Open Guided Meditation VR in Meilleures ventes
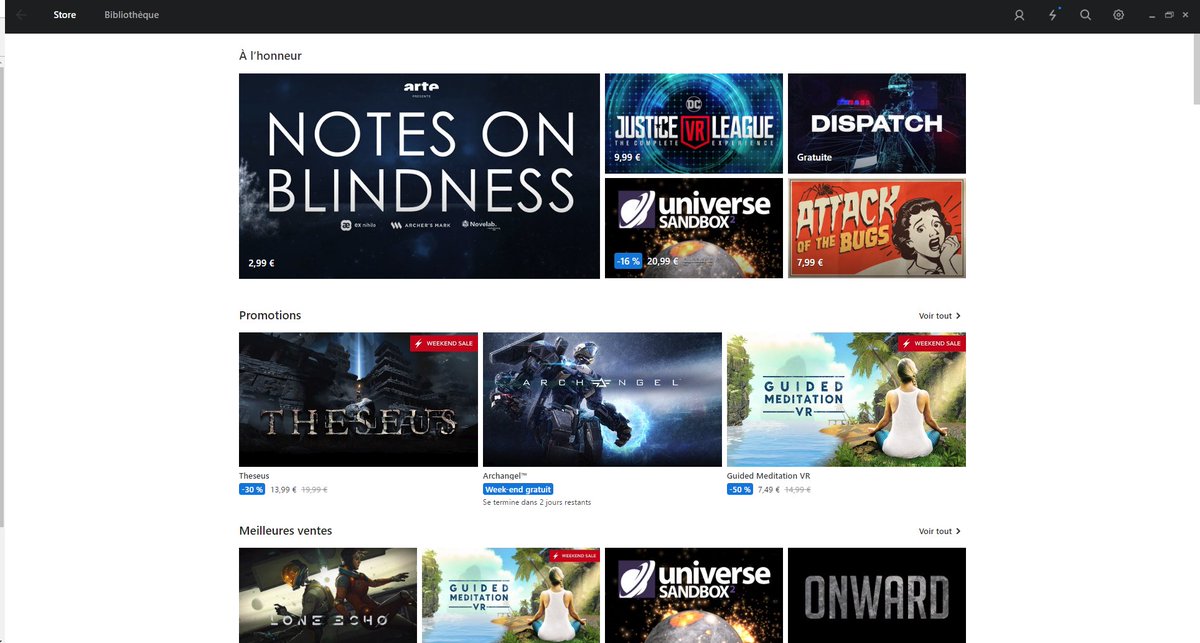Viewport: 1200px width, 643px height. 511,595
